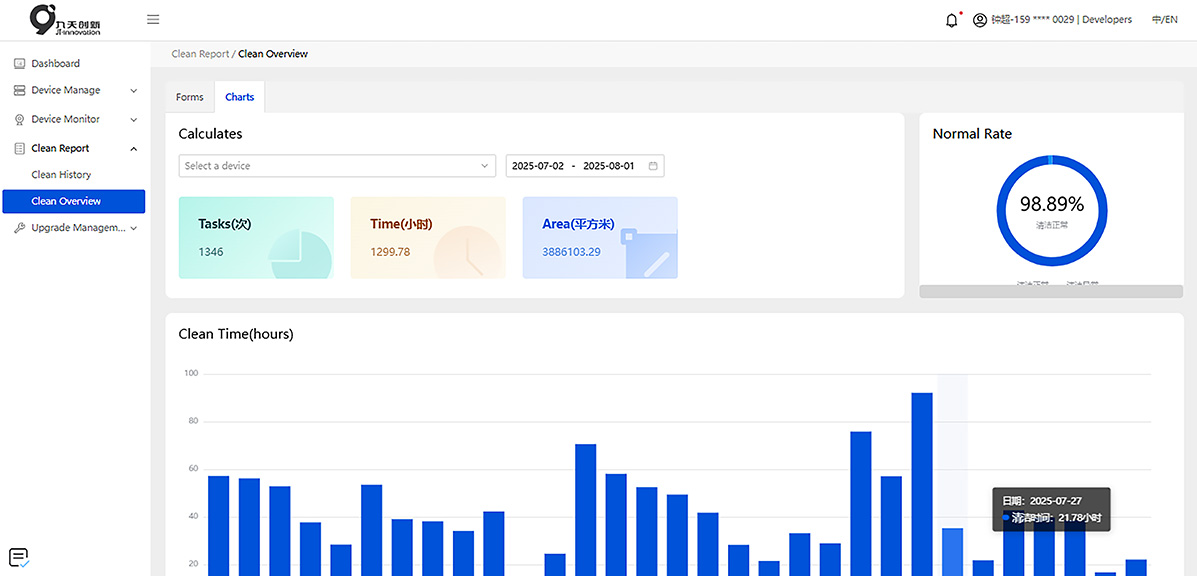Viewport: 1197px width, 576px height.
Task: Click the Area(平方米) card
Action: (x=600, y=237)
